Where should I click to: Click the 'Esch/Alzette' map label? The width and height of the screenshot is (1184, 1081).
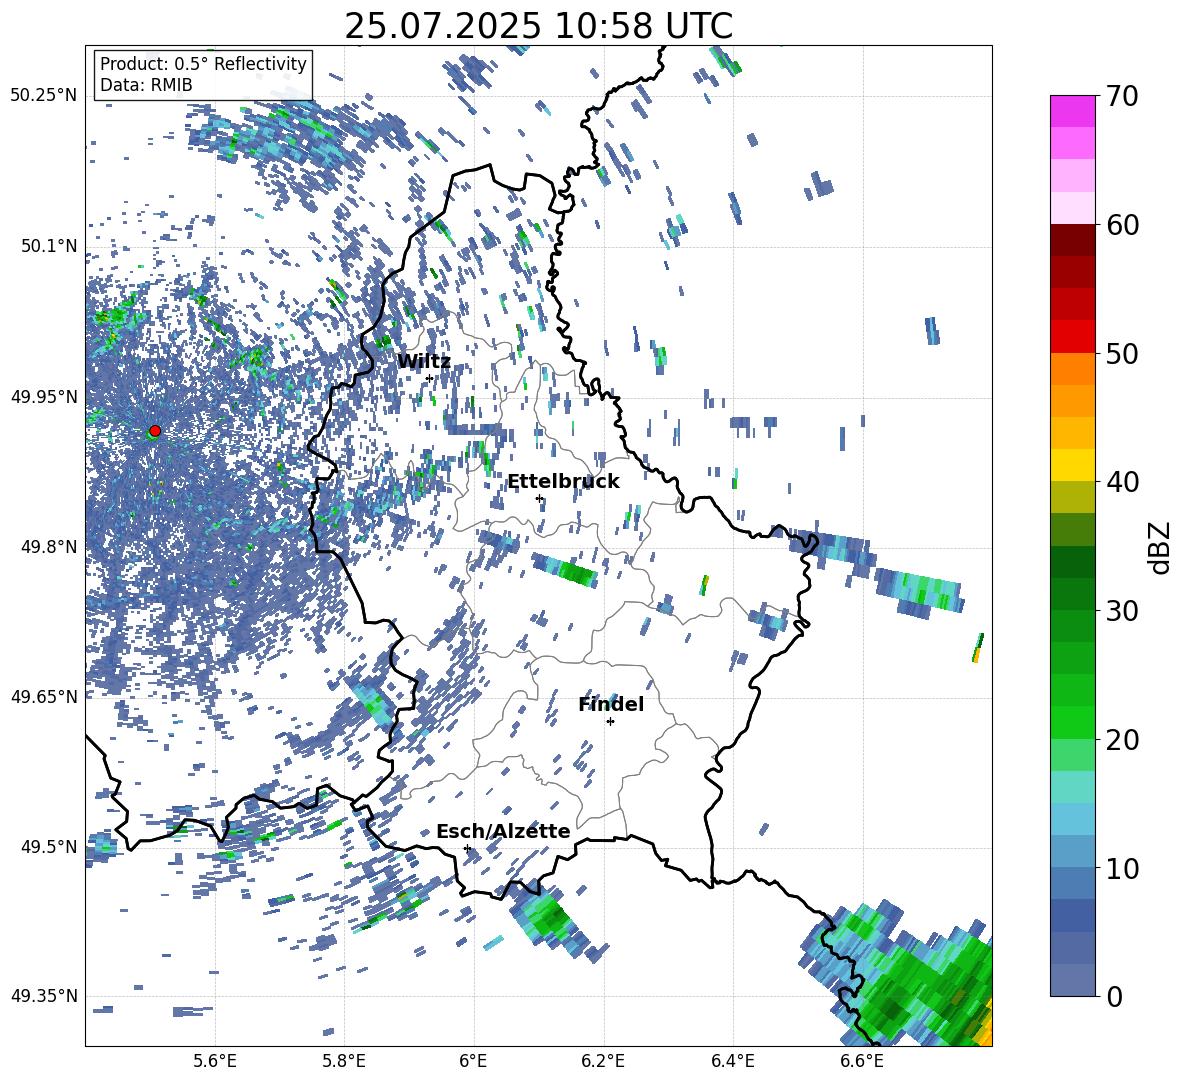[503, 831]
